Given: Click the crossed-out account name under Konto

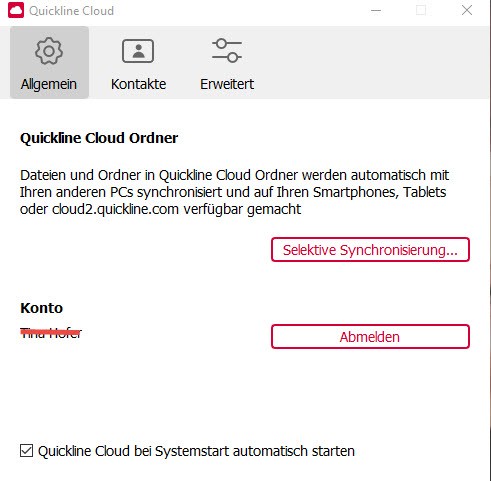Looking at the screenshot, I should pyautogui.click(x=51, y=333).
